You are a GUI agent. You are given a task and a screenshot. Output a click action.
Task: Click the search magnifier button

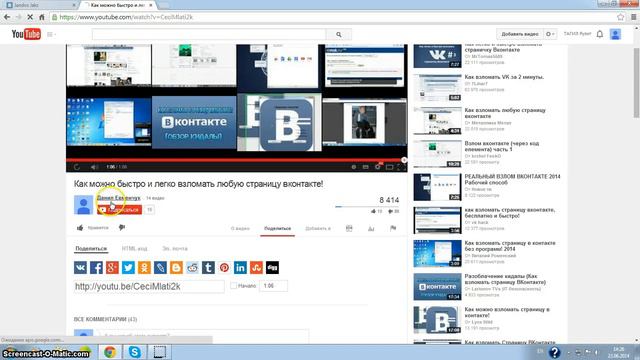click(339, 35)
